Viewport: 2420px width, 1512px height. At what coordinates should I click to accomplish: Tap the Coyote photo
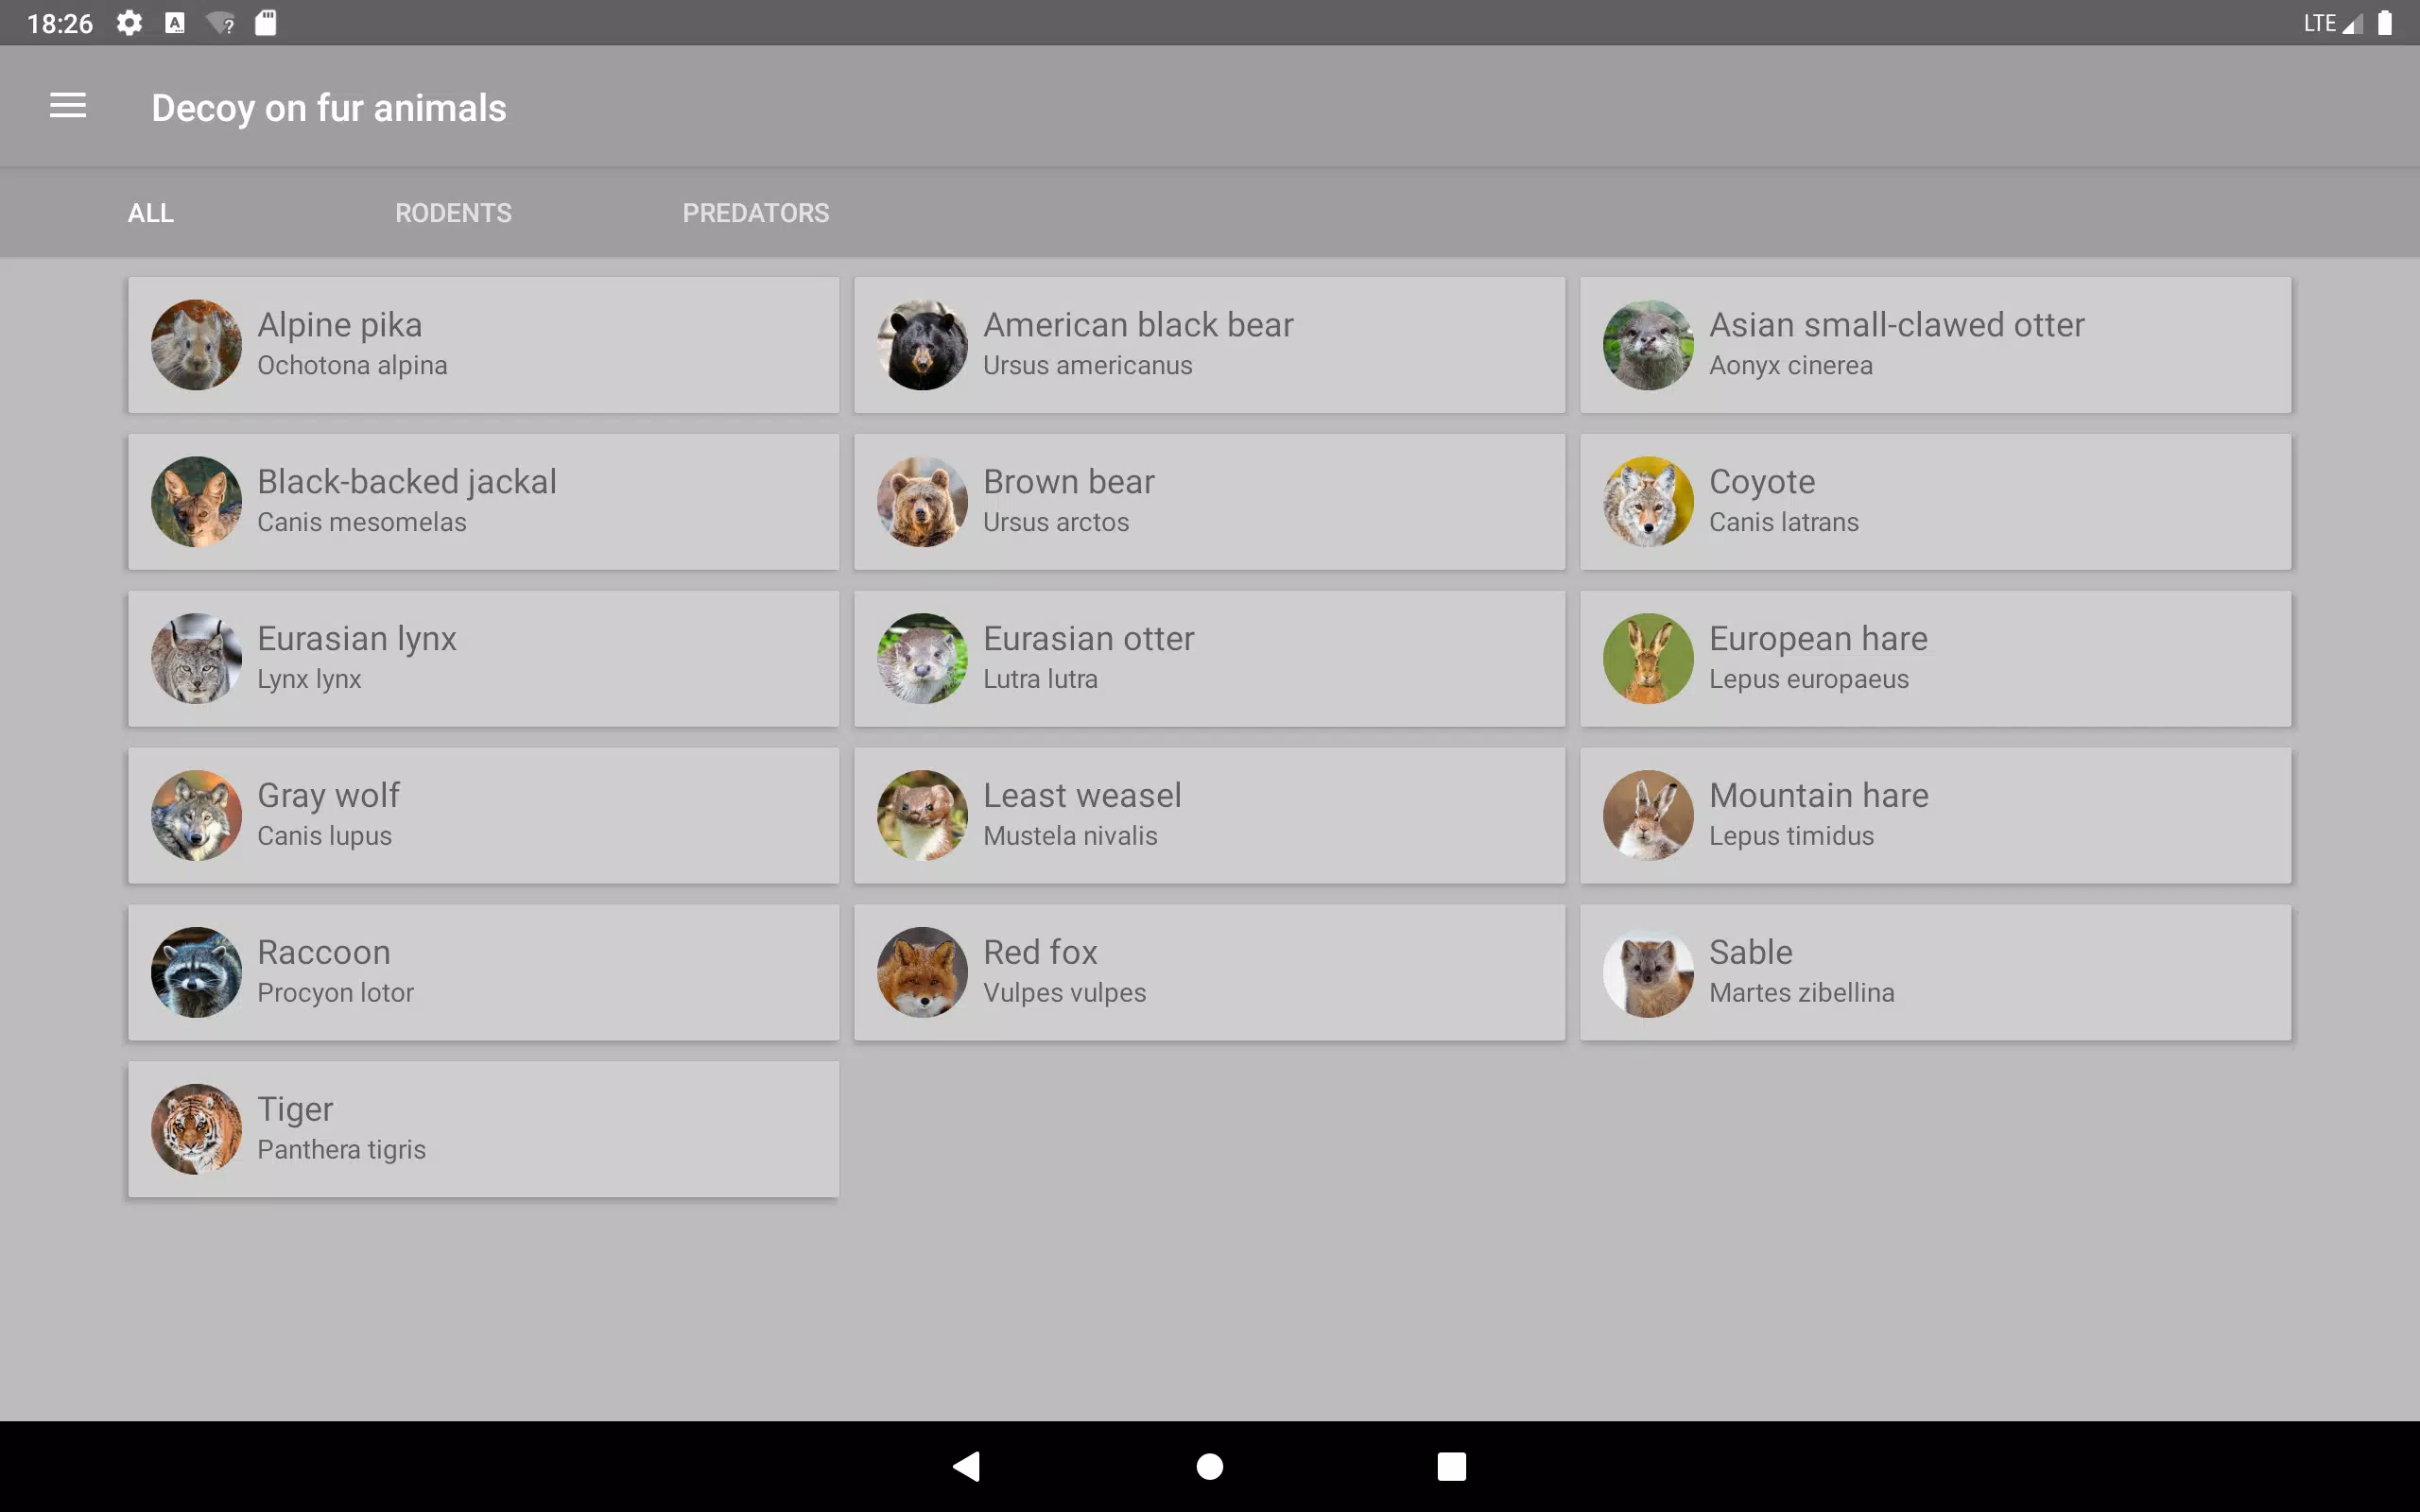coord(1648,502)
